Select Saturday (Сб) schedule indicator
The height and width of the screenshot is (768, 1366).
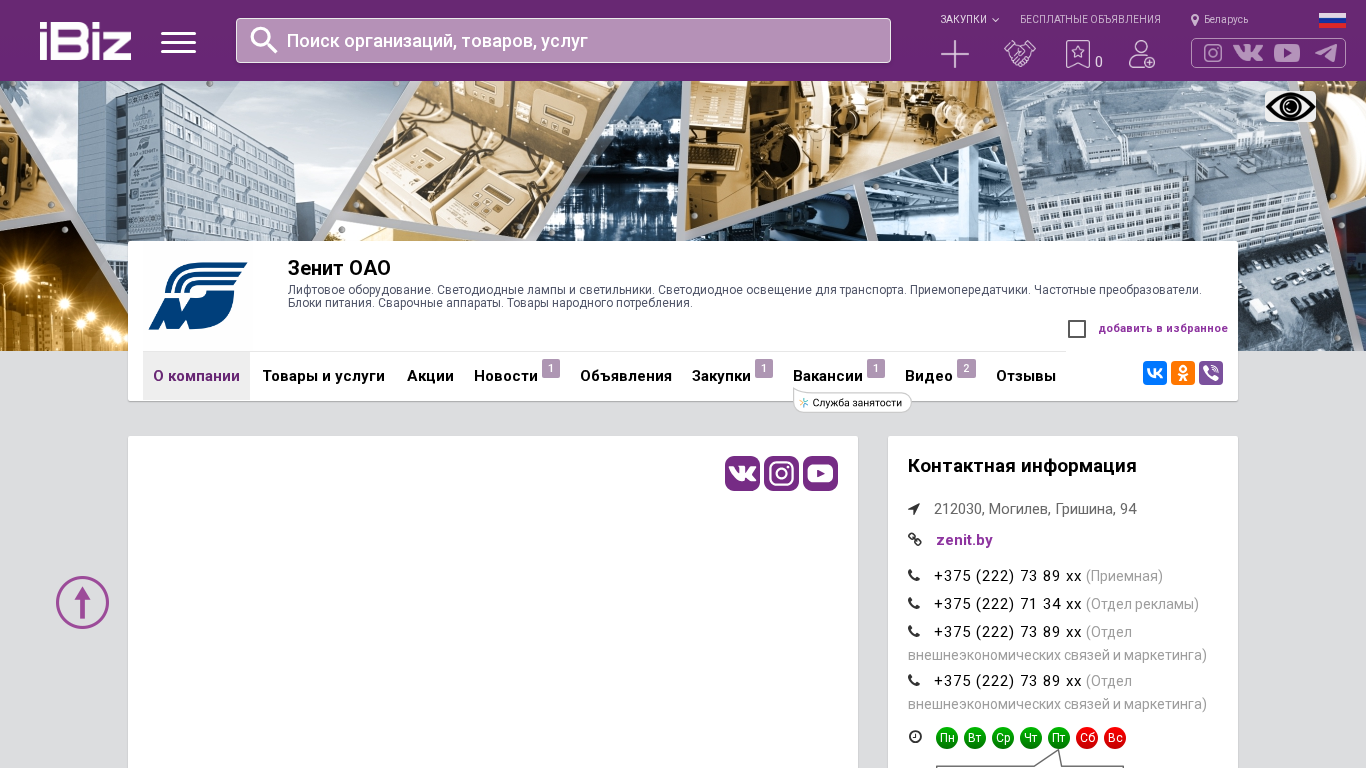coord(1087,738)
